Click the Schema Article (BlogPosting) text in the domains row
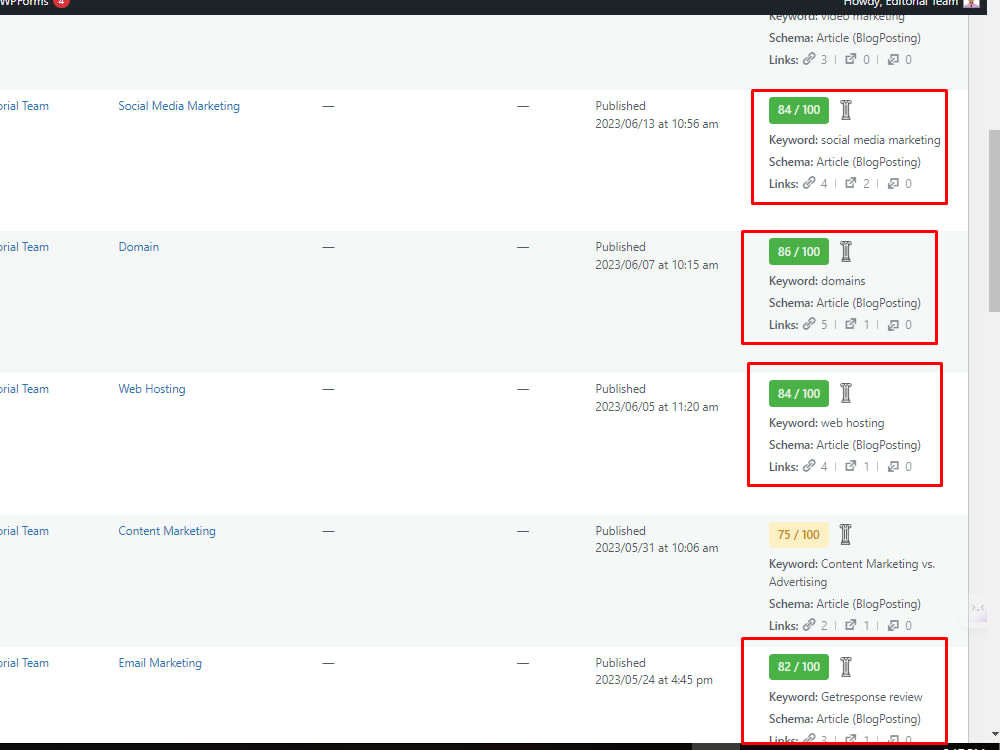 (x=844, y=303)
